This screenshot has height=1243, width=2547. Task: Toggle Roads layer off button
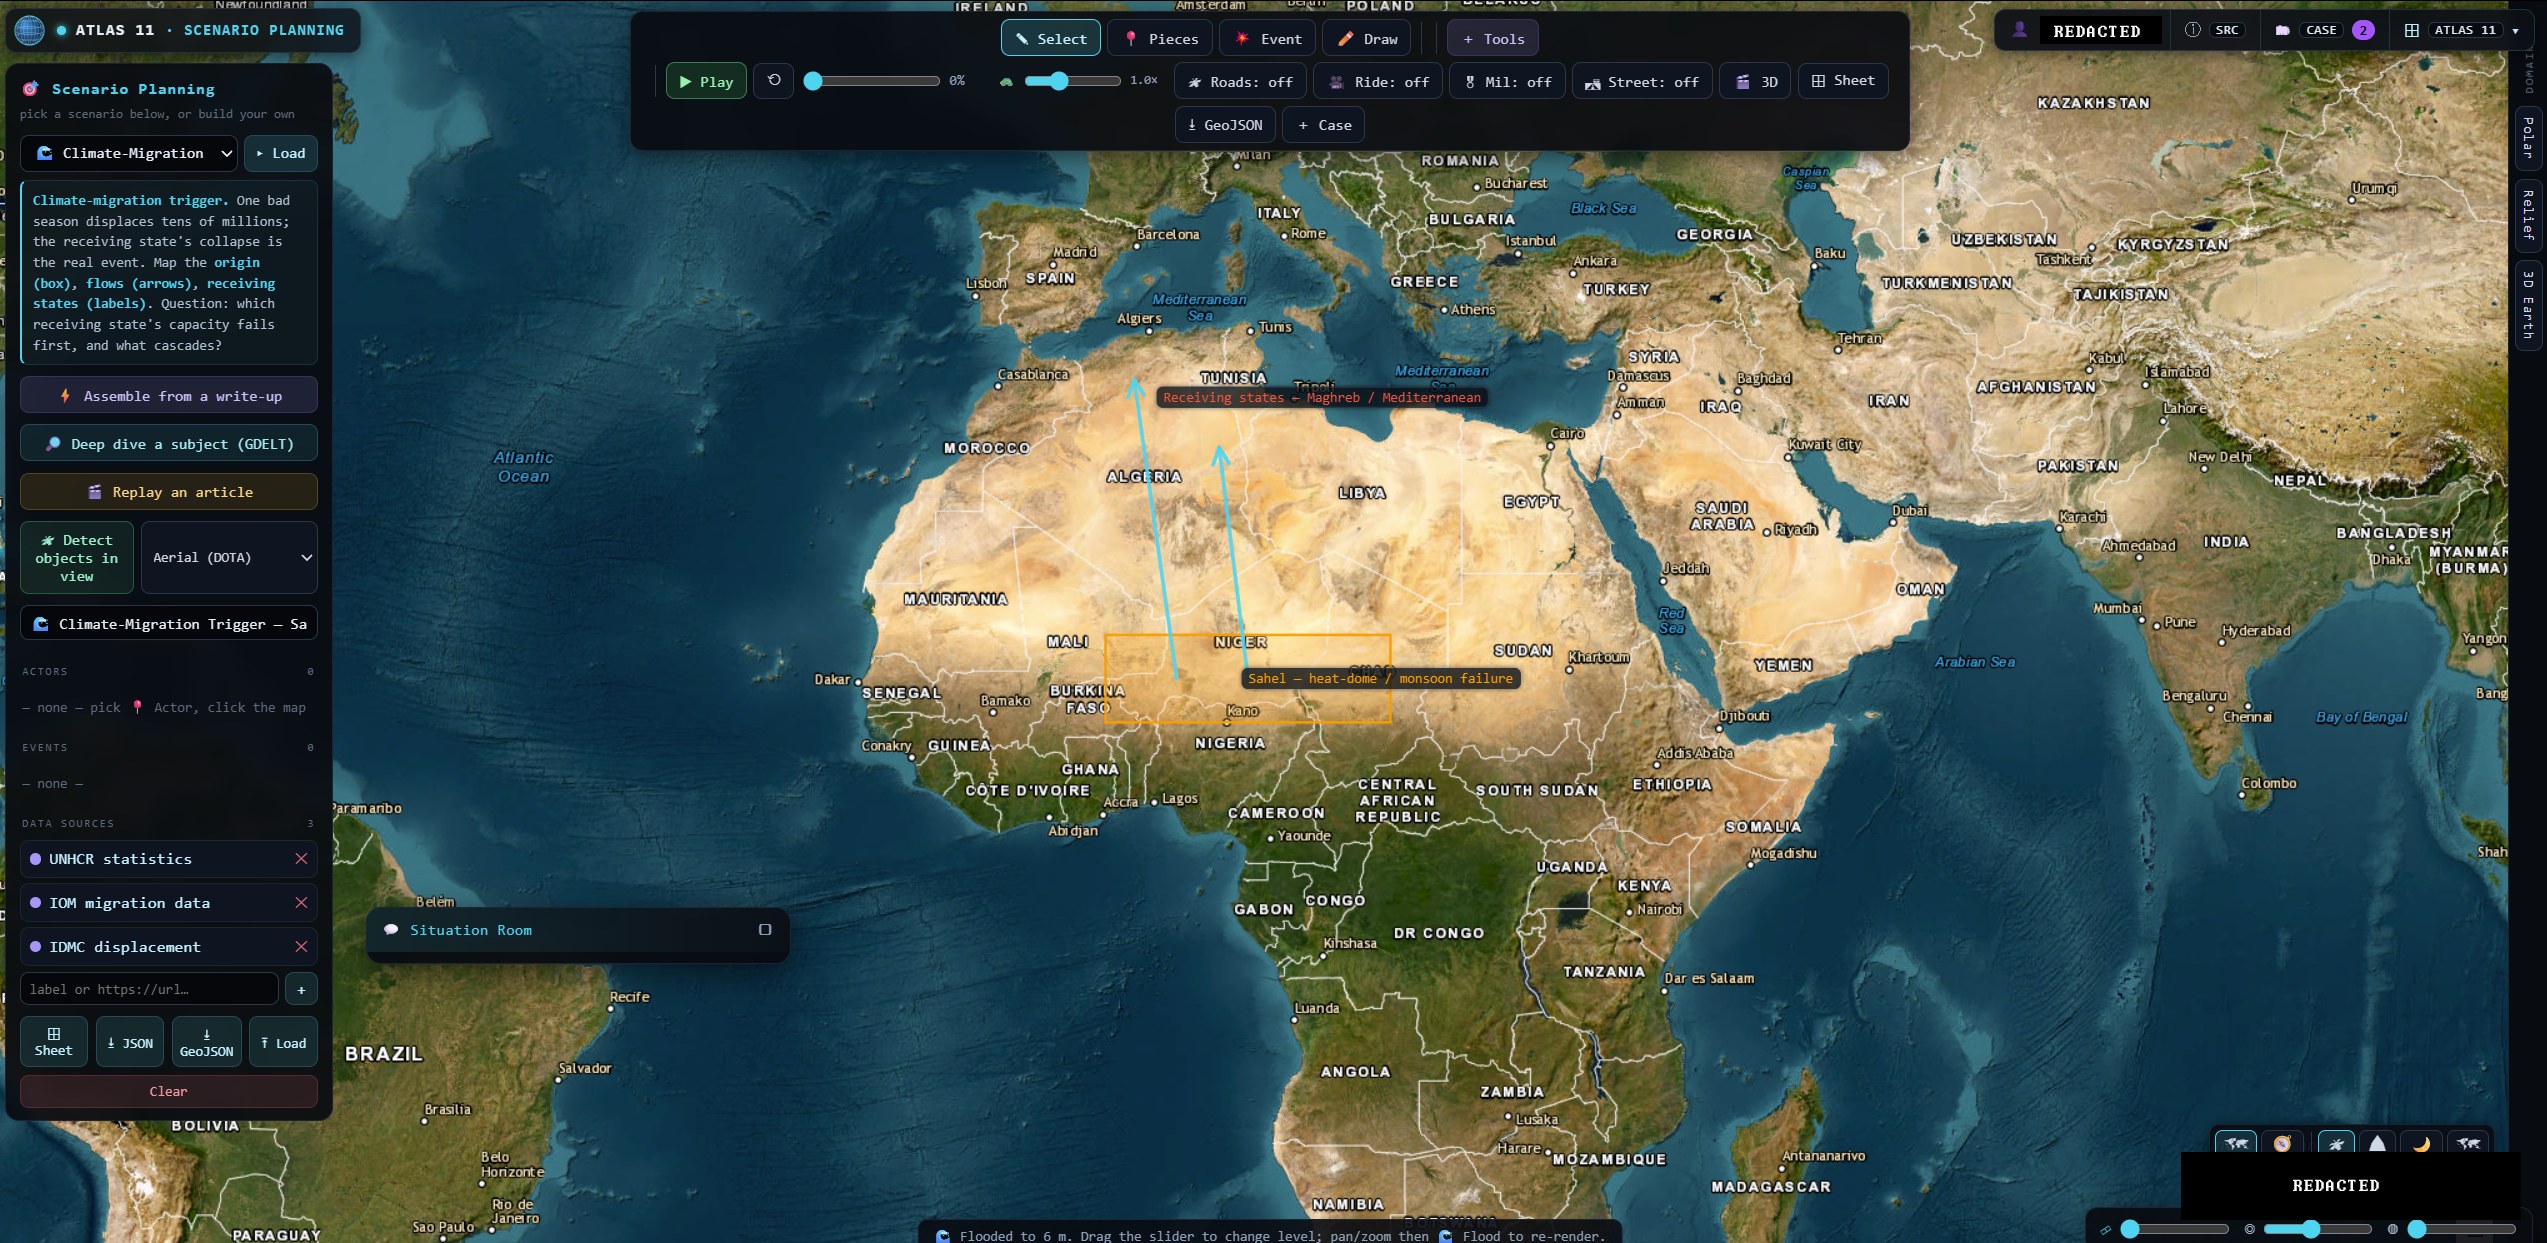[1240, 81]
